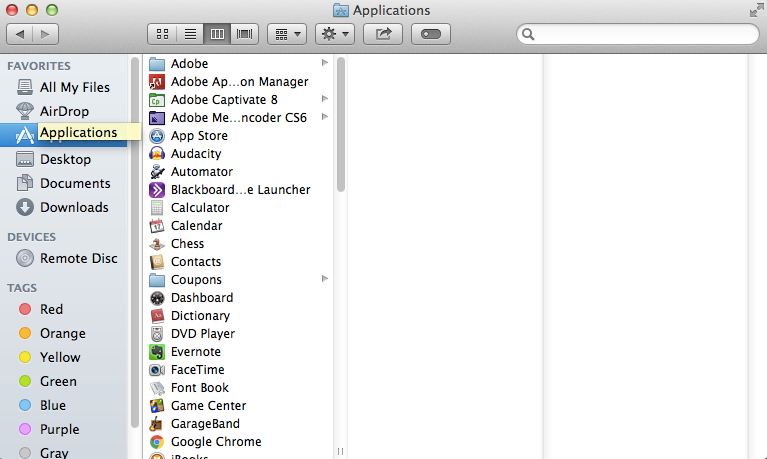The image size is (767, 459).
Task: Select the Dictionary app icon
Action: tap(157, 316)
